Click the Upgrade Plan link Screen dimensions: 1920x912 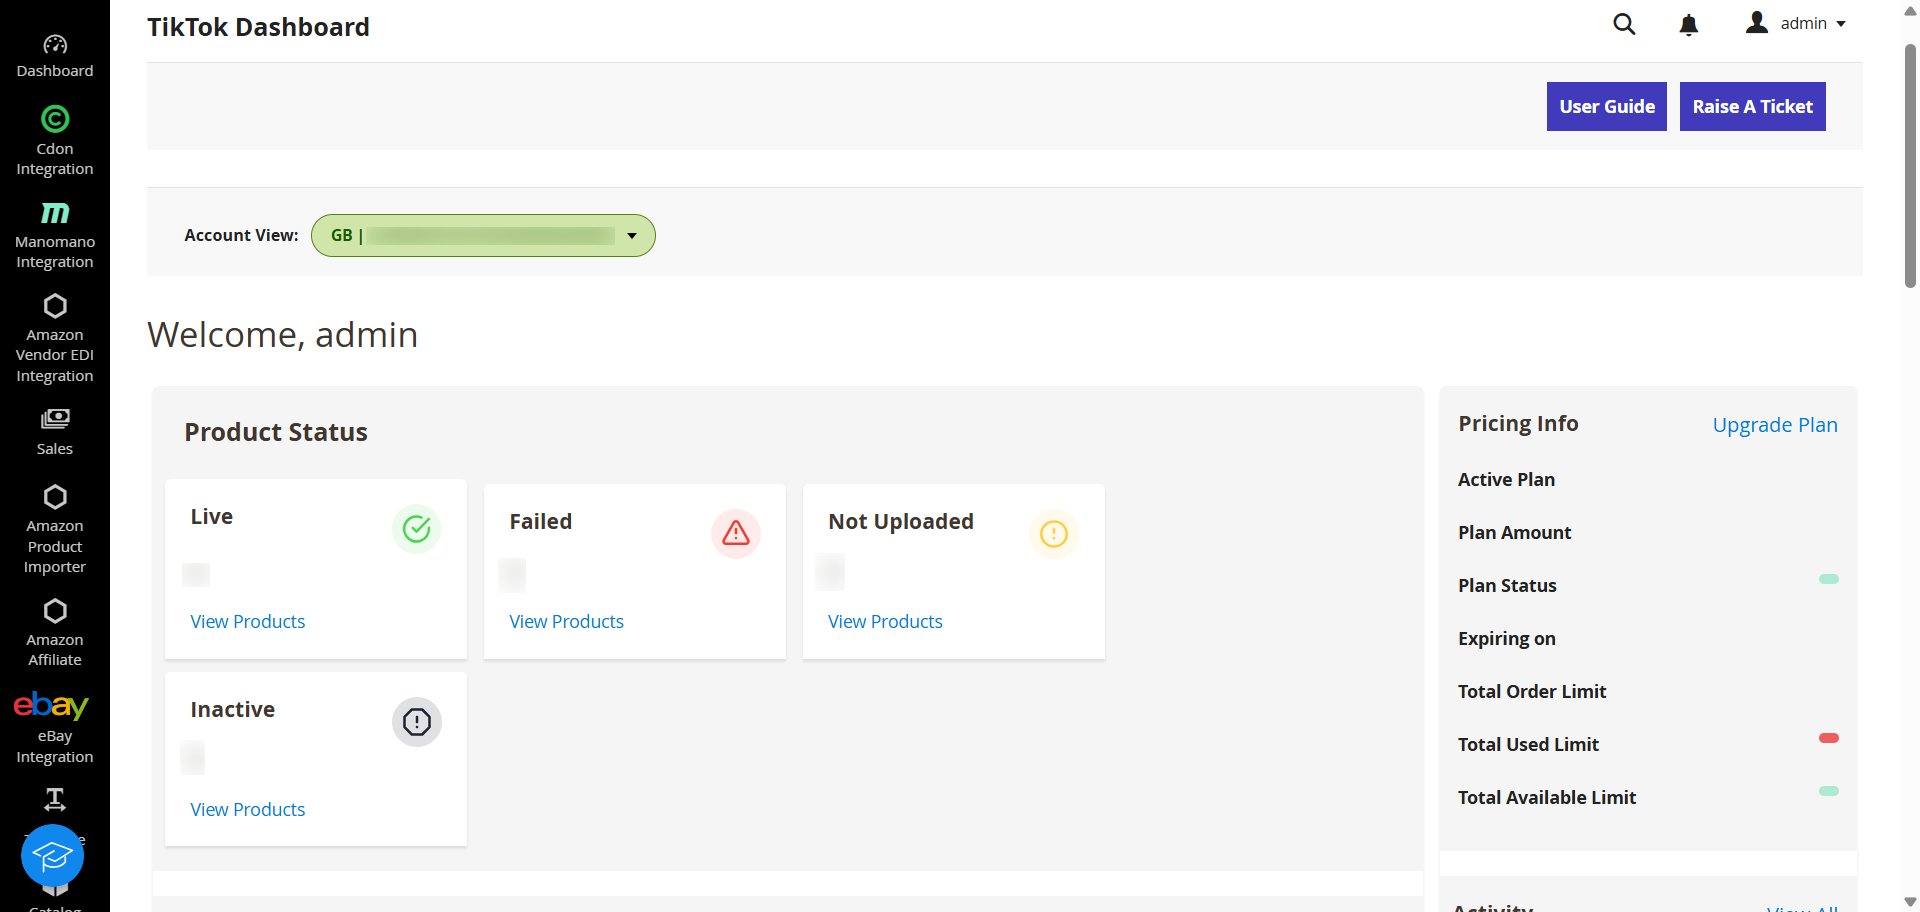[1774, 425]
